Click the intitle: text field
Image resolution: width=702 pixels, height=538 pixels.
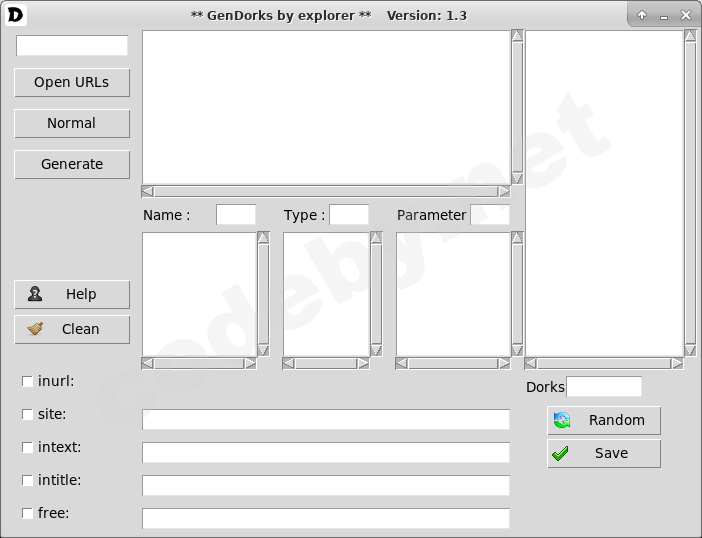coord(326,486)
